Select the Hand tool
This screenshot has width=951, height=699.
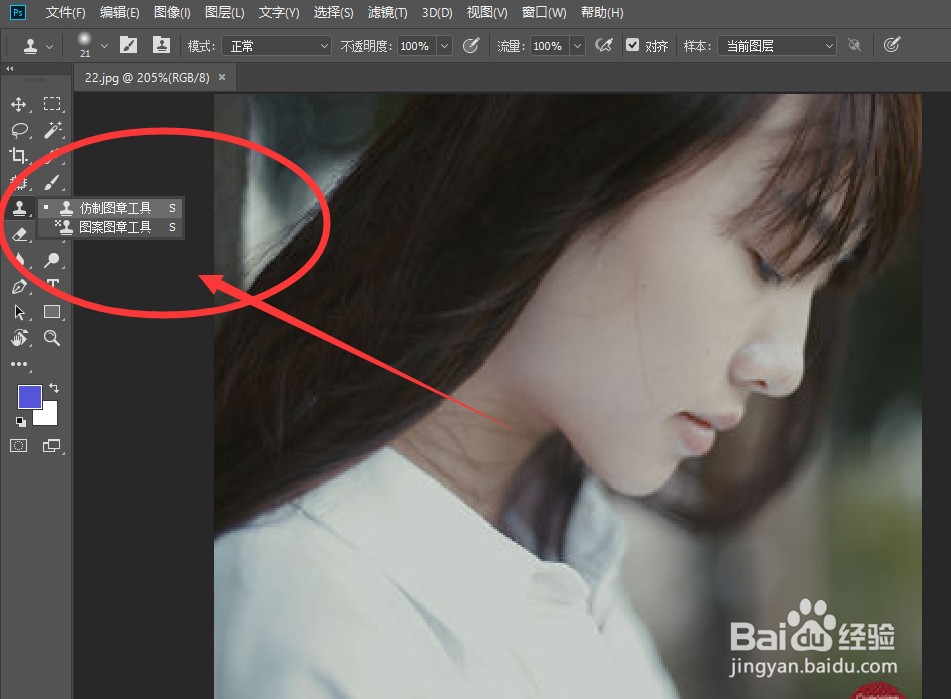[19, 338]
